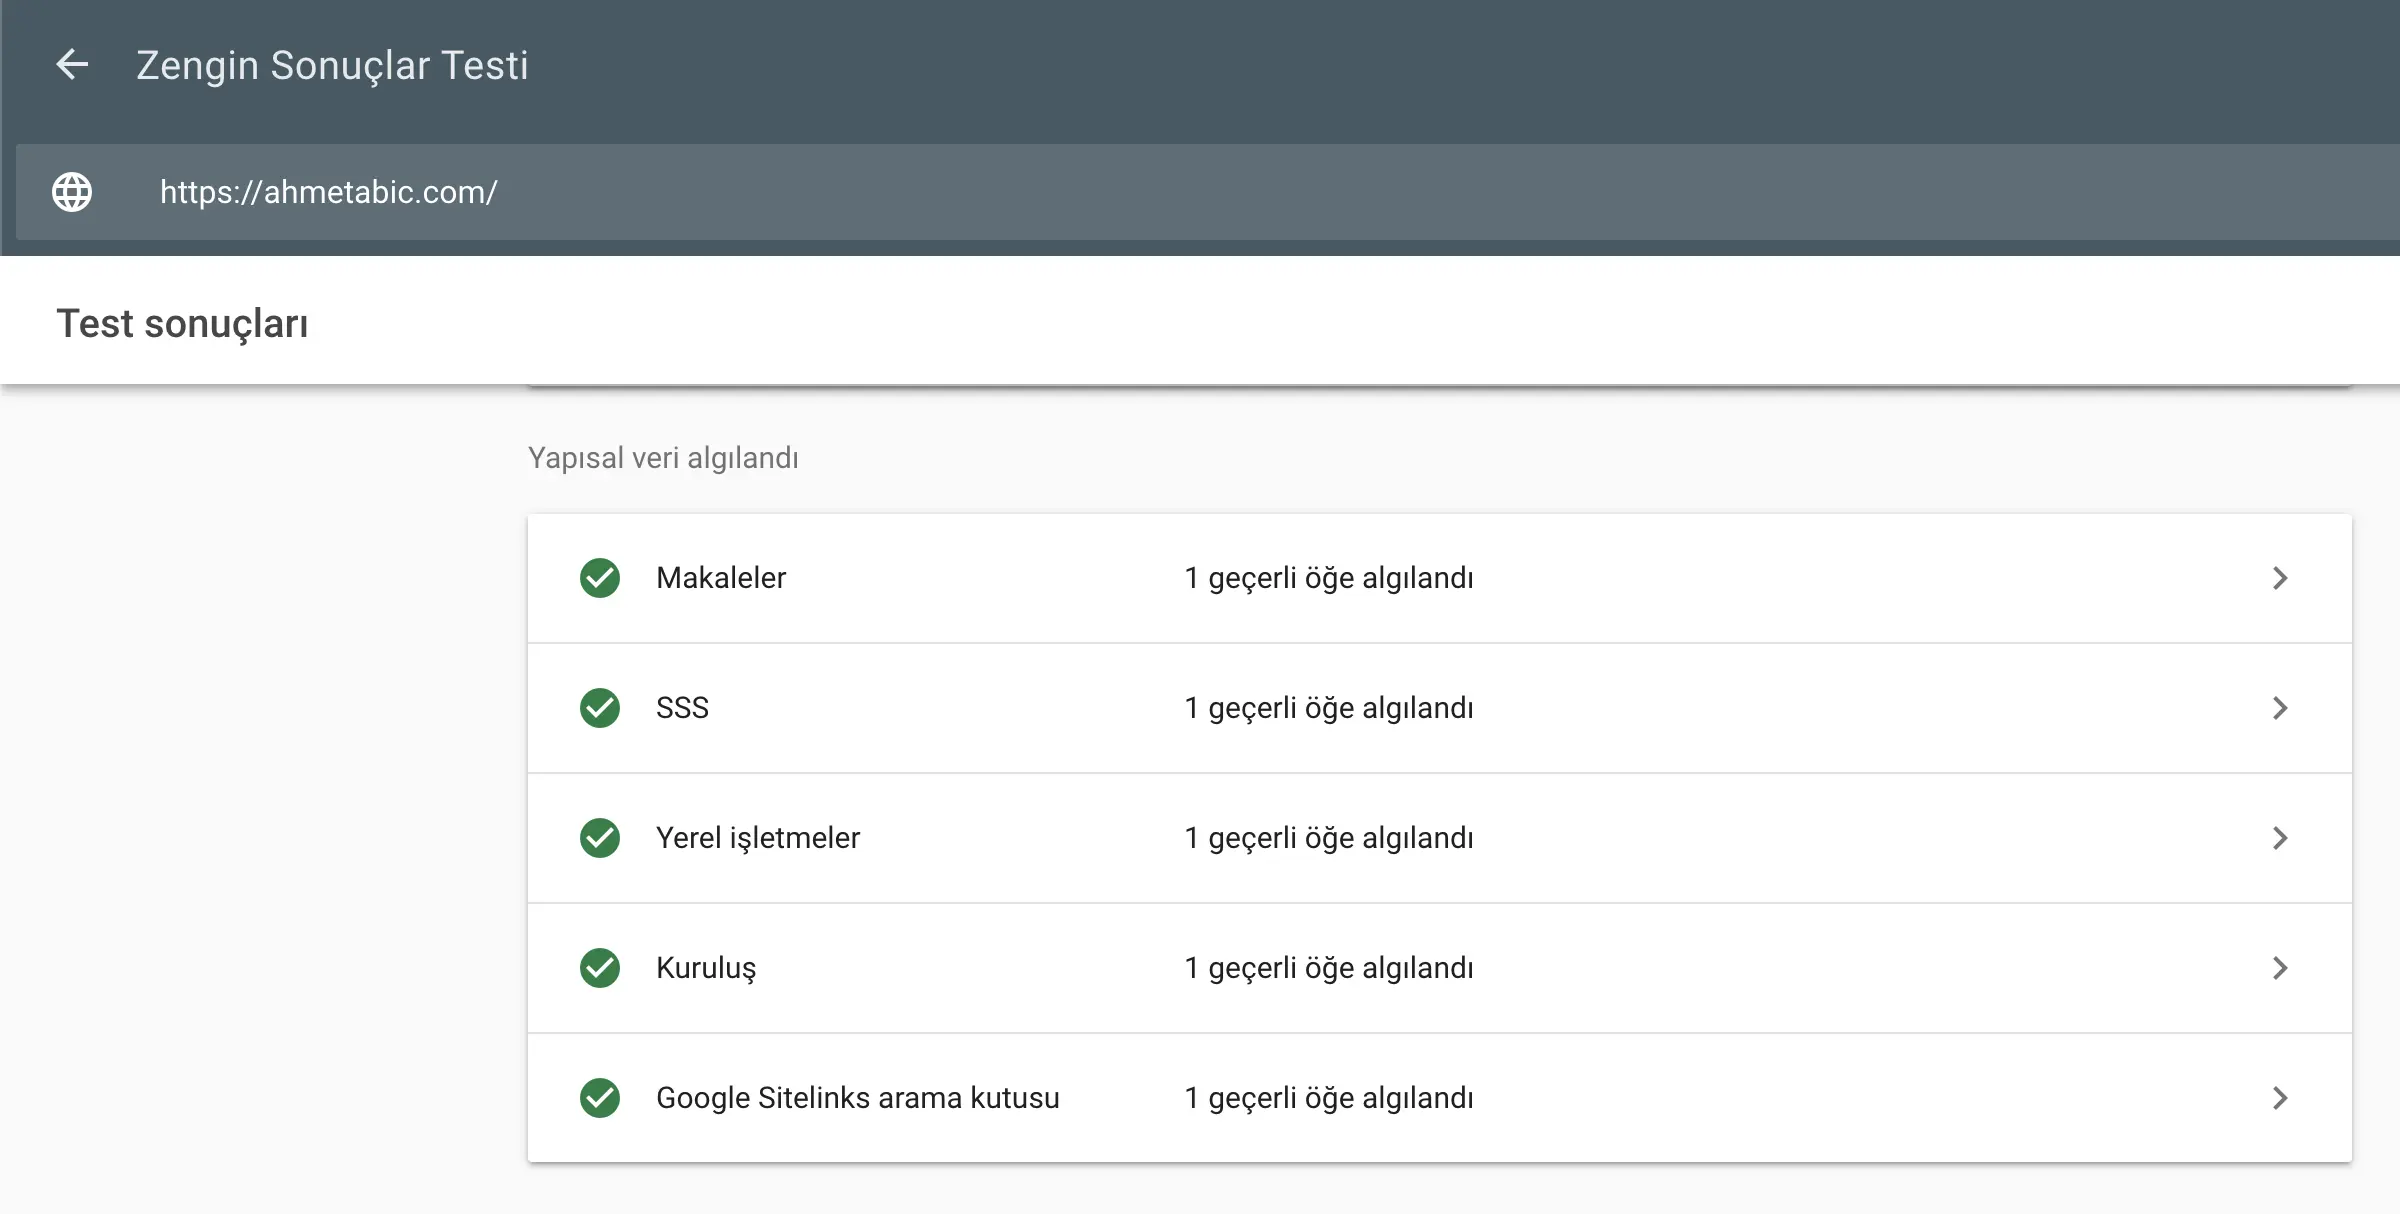Open the Makaleler structured data label

pyautogui.click(x=721, y=578)
